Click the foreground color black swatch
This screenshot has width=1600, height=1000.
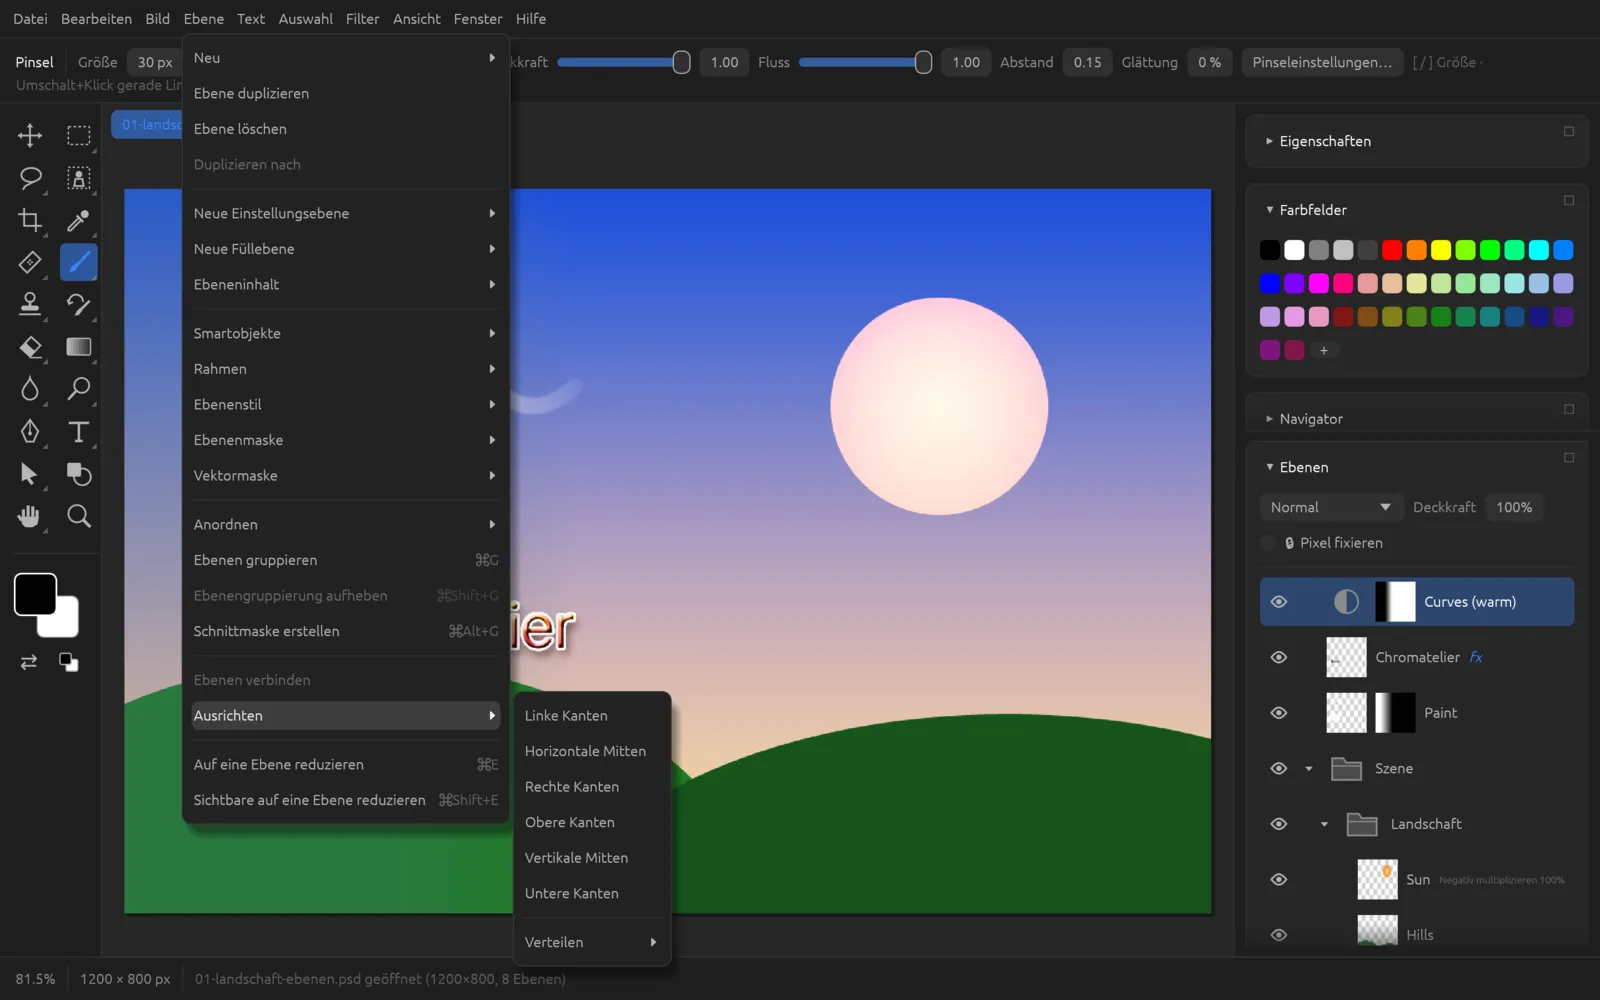click(35, 595)
